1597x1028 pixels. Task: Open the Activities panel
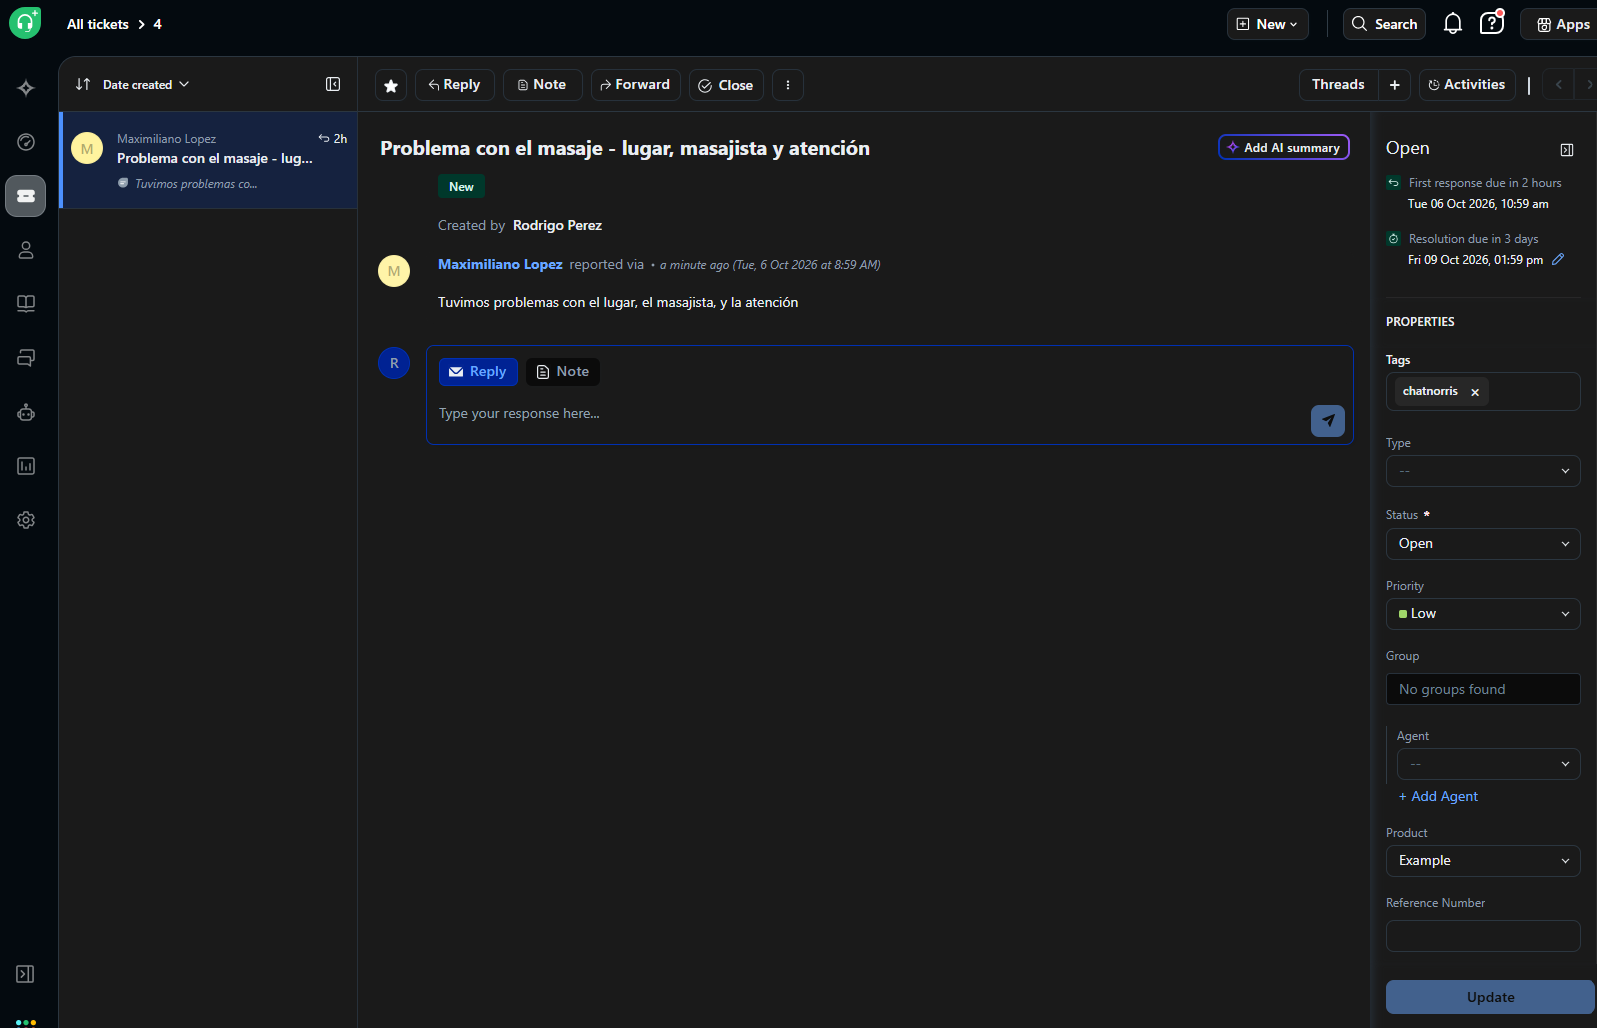(1467, 85)
